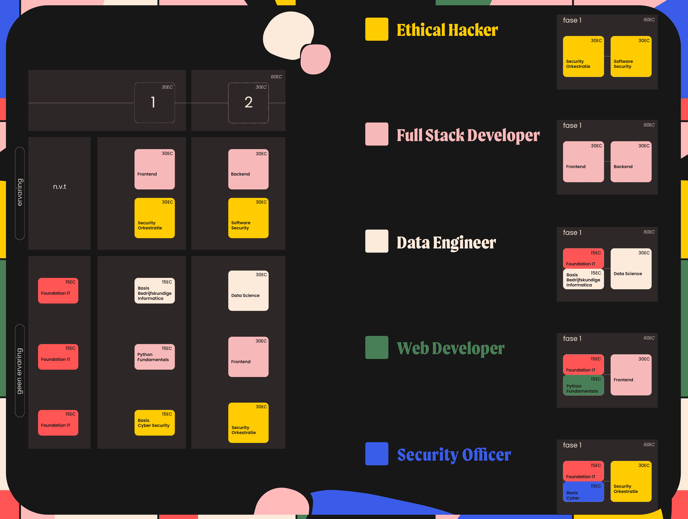Image resolution: width=688 pixels, height=519 pixels.
Task: Click green Python Fundamentals in Web Developer panel
Action: click(x=583, y=385)
